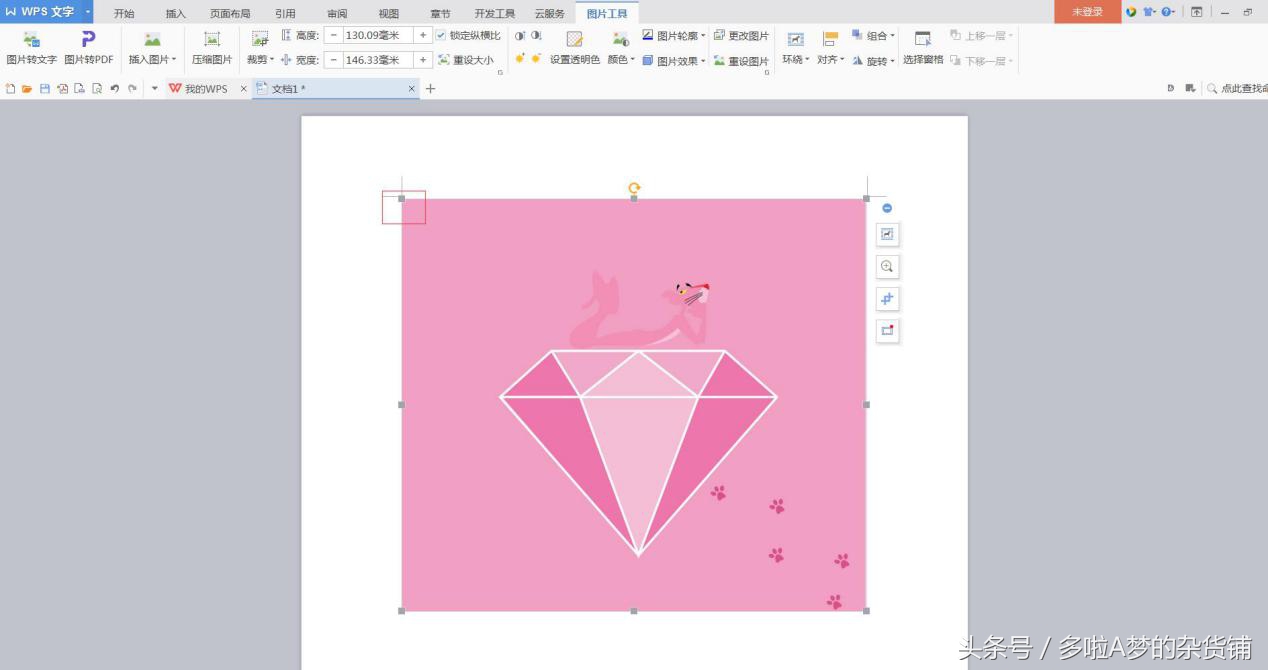
Task: Click the 高度 height value field
Action: [378, 35]
